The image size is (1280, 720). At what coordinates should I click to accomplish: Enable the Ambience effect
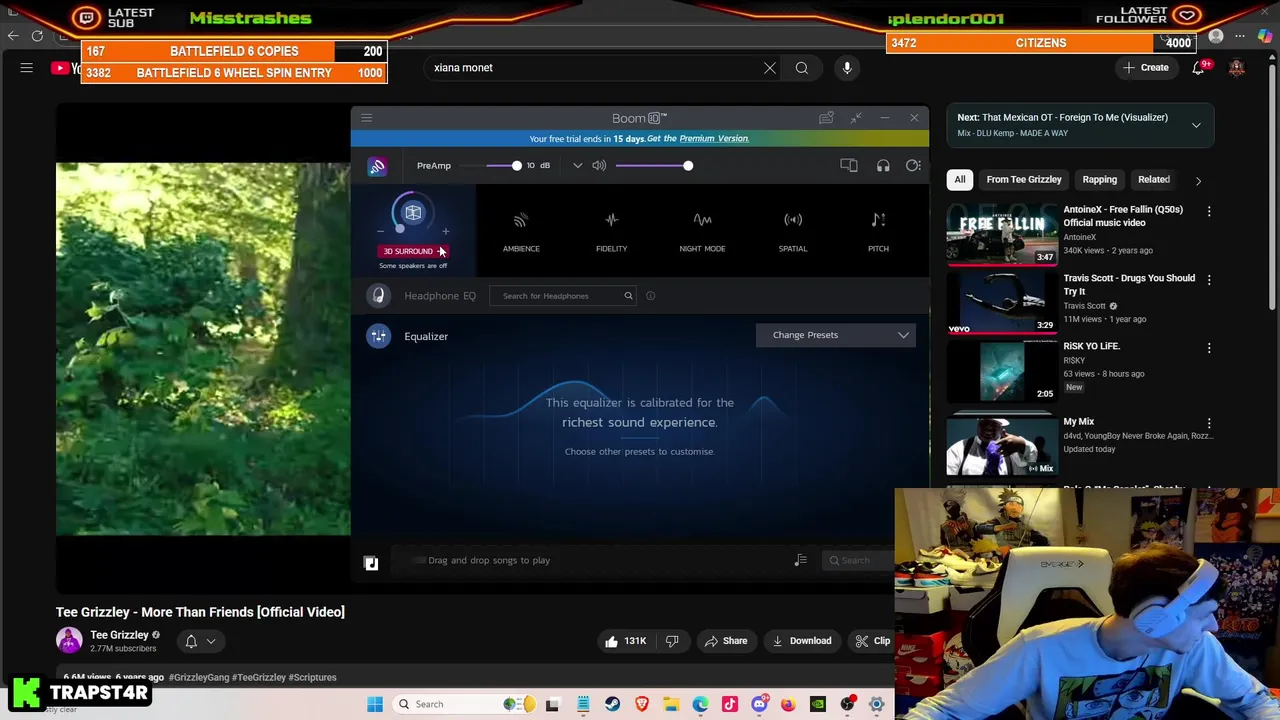pos(521,231)
